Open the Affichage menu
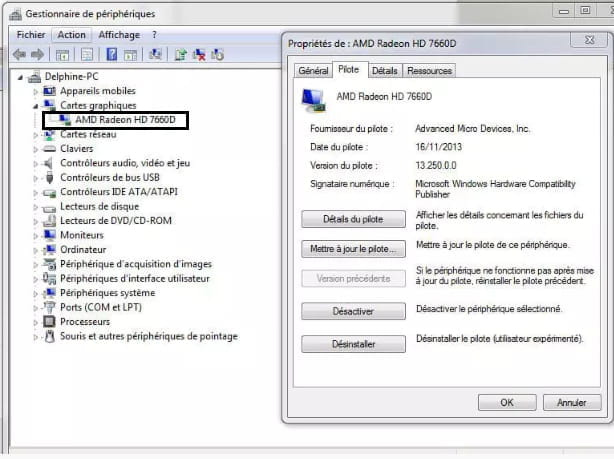Viewport: 614px width, 459px height. 119,35
